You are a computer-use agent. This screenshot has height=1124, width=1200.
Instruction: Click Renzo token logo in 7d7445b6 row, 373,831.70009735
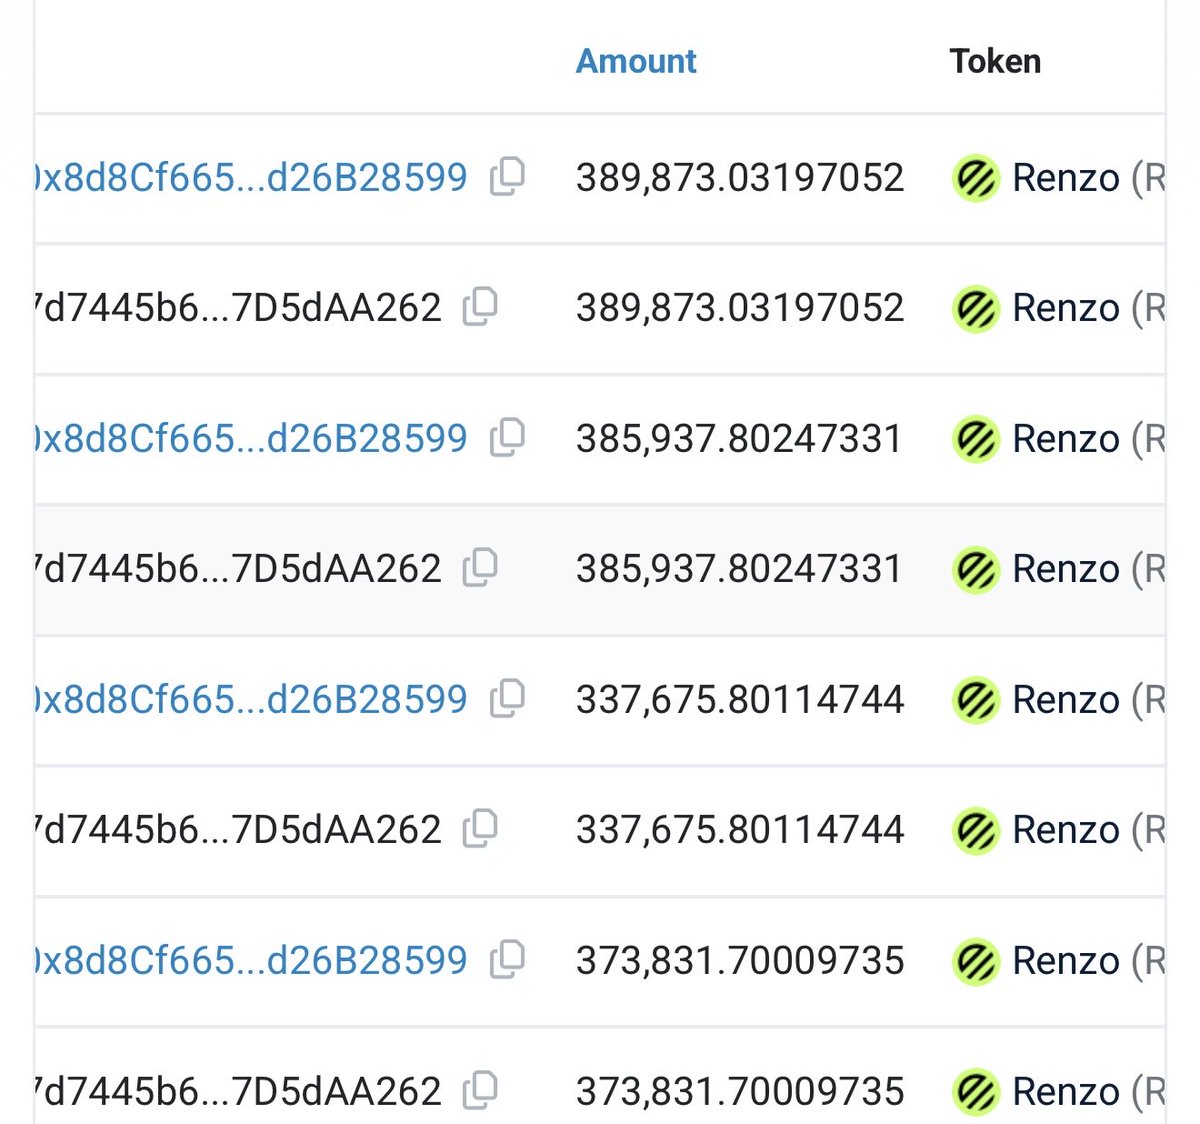point(976,1091)
